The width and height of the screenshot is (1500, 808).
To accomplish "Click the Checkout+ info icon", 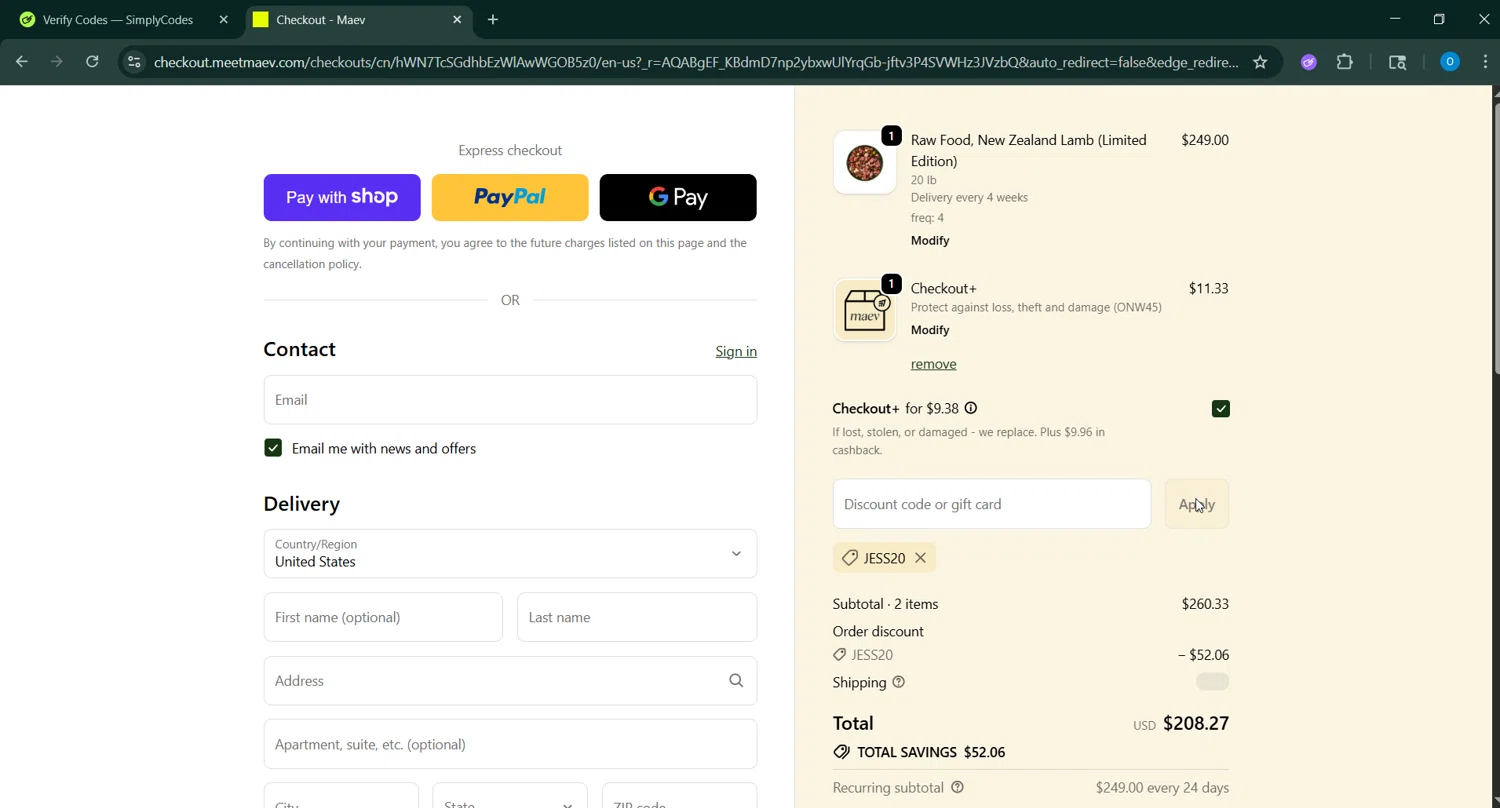I will [970, 408].
